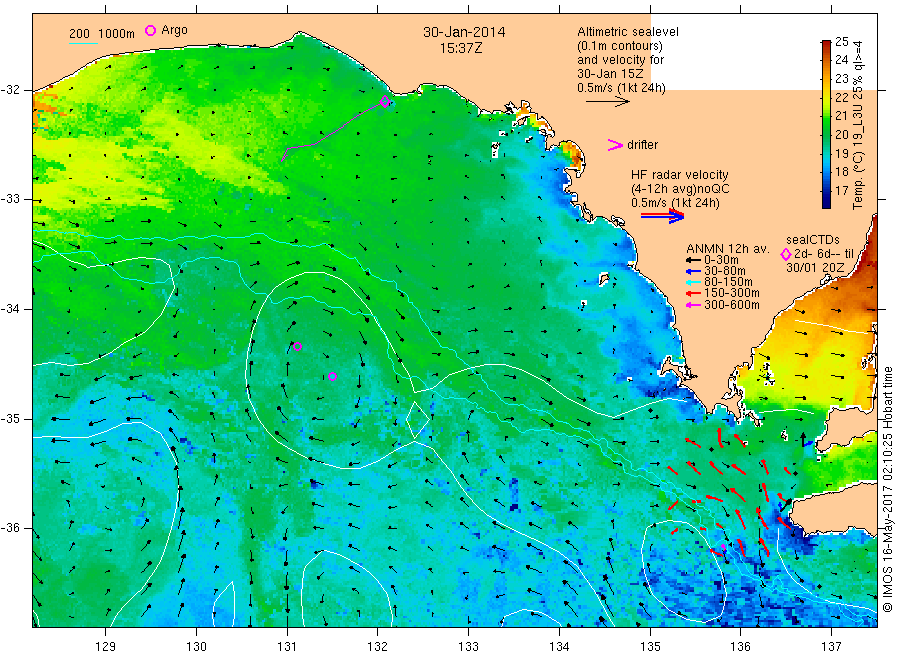
Task: Click the 129 longitude axis label
Action: (106, 647)
